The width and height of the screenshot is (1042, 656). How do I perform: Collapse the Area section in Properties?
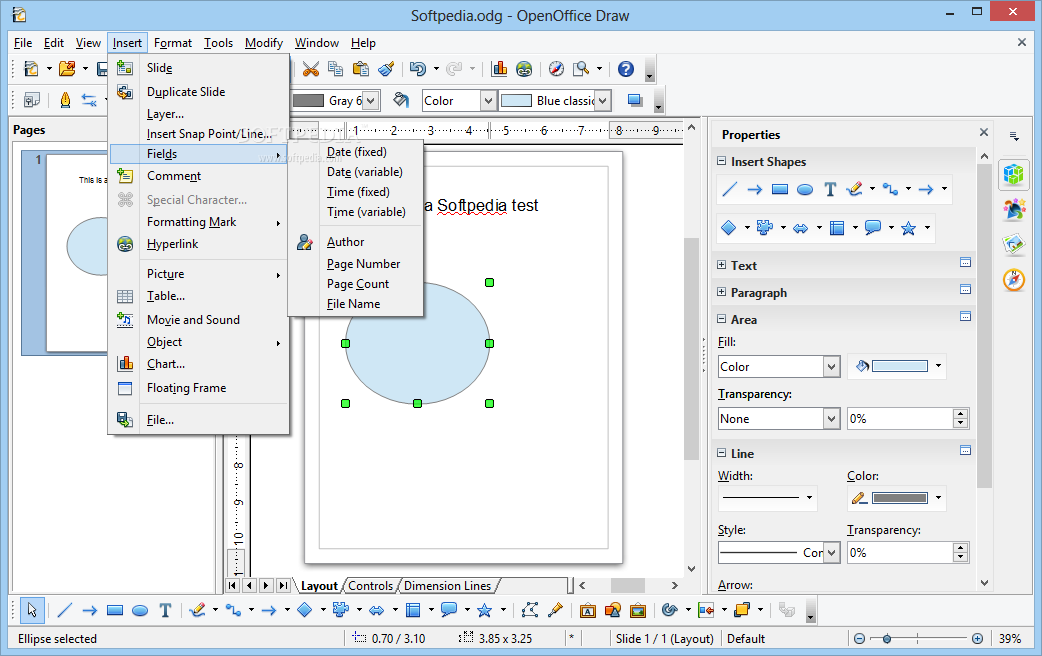click(722, 320)
